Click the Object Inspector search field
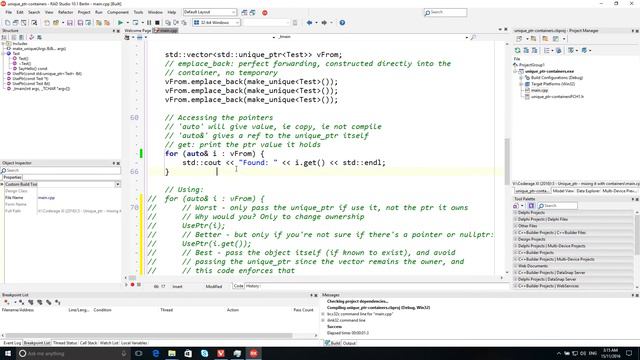640x360 pixels. [x=60, y=170]
